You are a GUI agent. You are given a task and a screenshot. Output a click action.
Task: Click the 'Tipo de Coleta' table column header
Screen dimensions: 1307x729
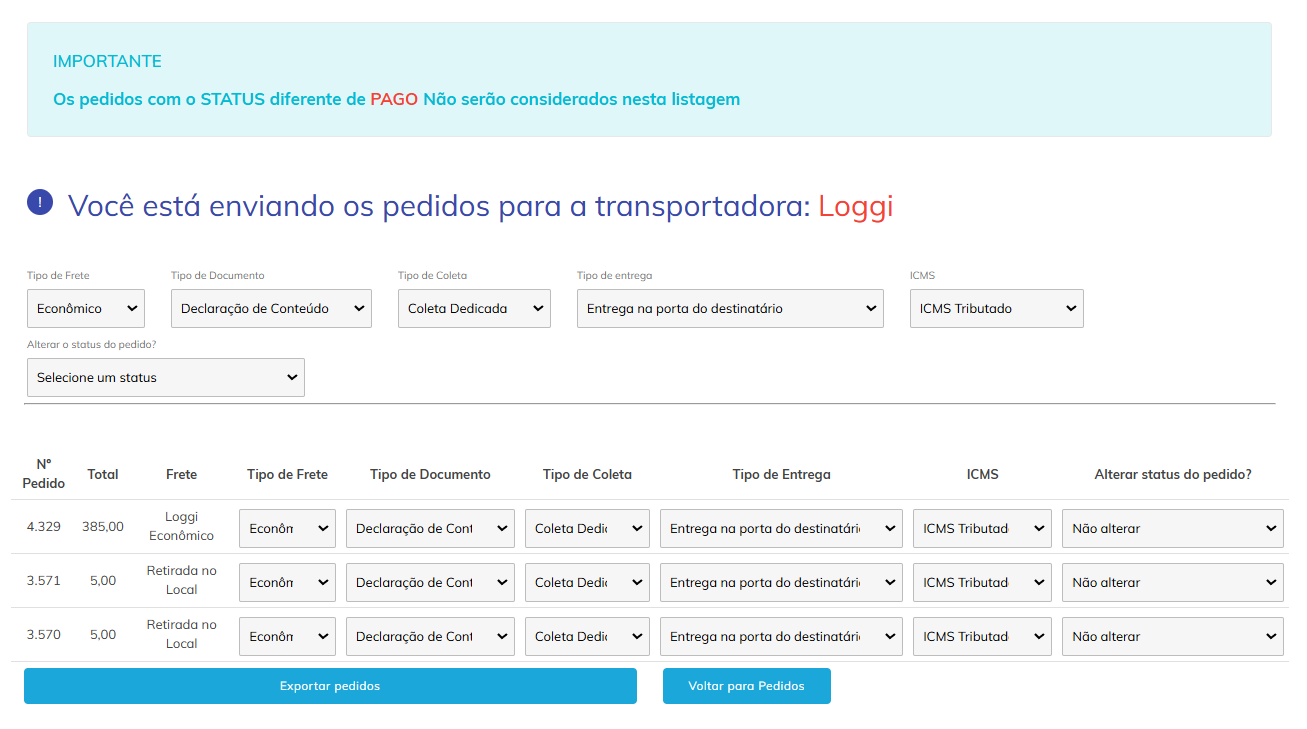pos(587,474)
